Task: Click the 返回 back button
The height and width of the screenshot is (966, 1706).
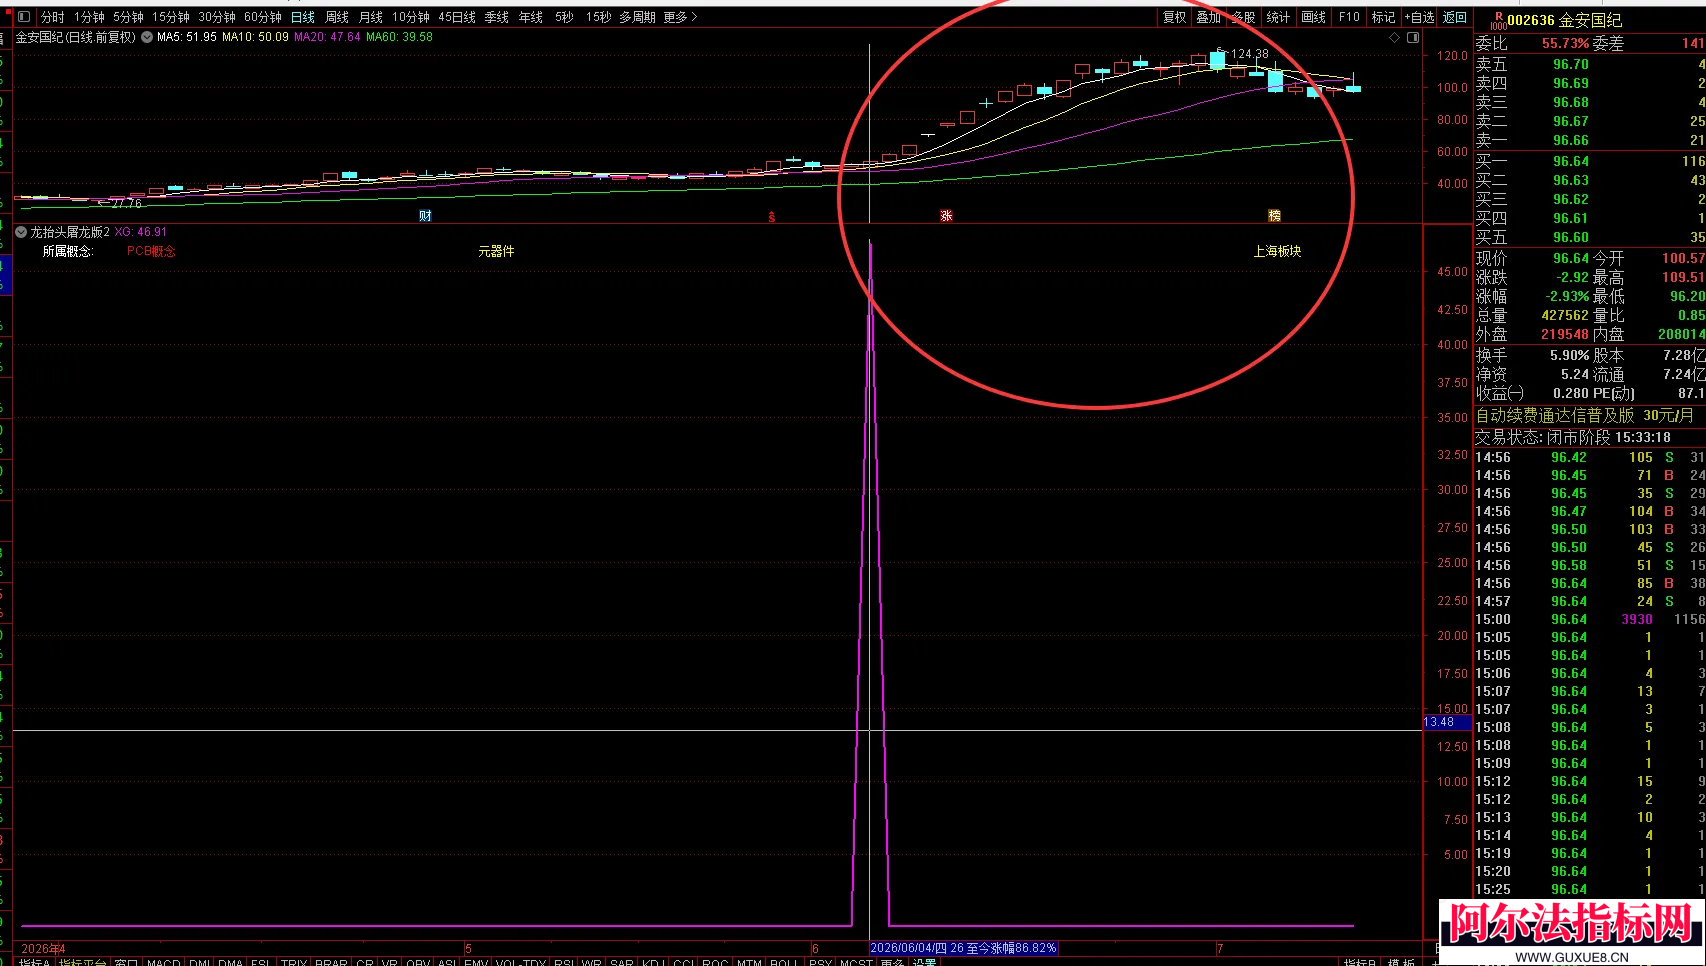Action: (1454, 17)
